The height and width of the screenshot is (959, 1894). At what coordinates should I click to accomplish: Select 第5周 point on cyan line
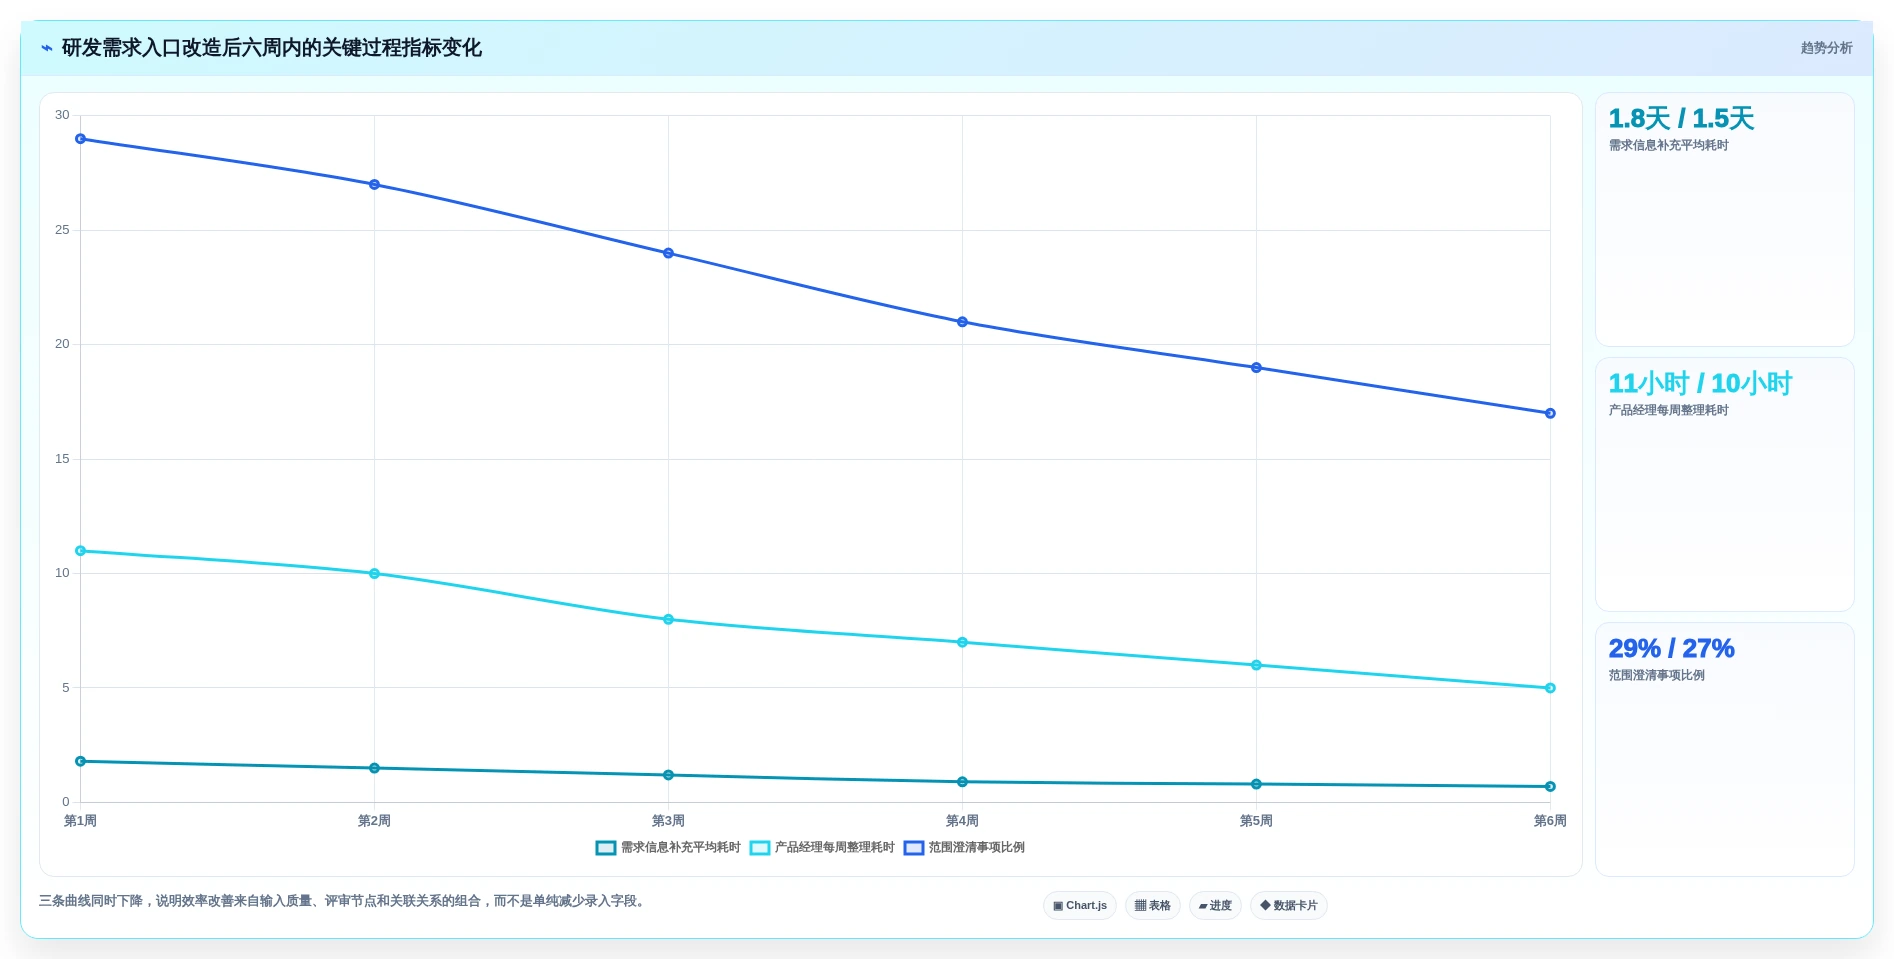[1256, 665]
